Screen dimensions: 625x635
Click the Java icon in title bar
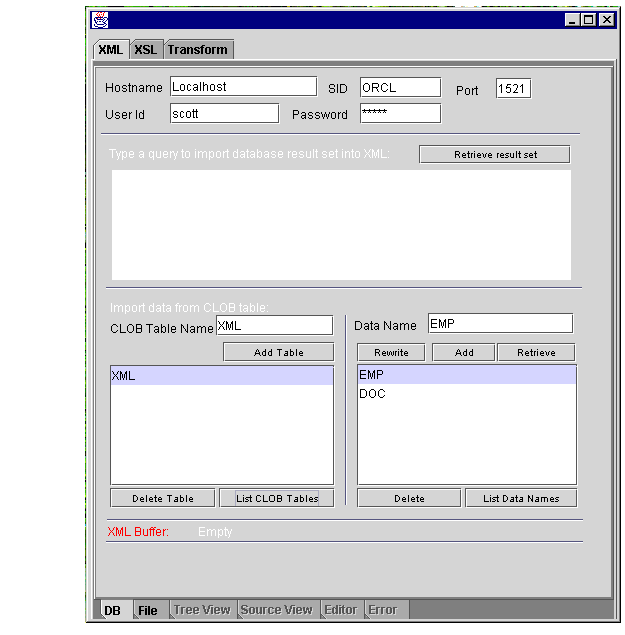click(100, 19)
